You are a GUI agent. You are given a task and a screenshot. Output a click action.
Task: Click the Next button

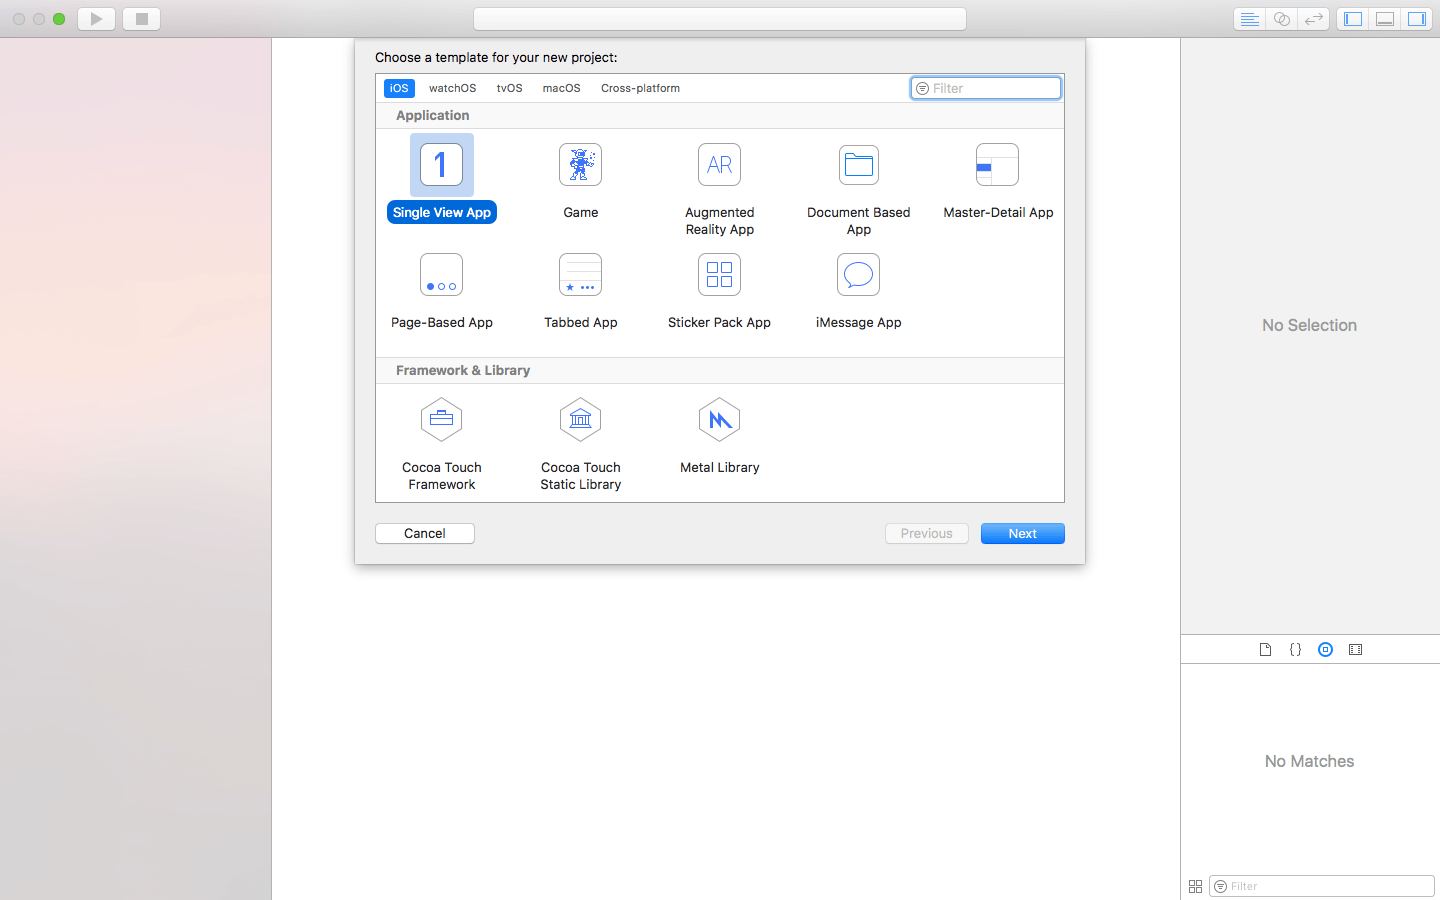tap(1022, 534)
